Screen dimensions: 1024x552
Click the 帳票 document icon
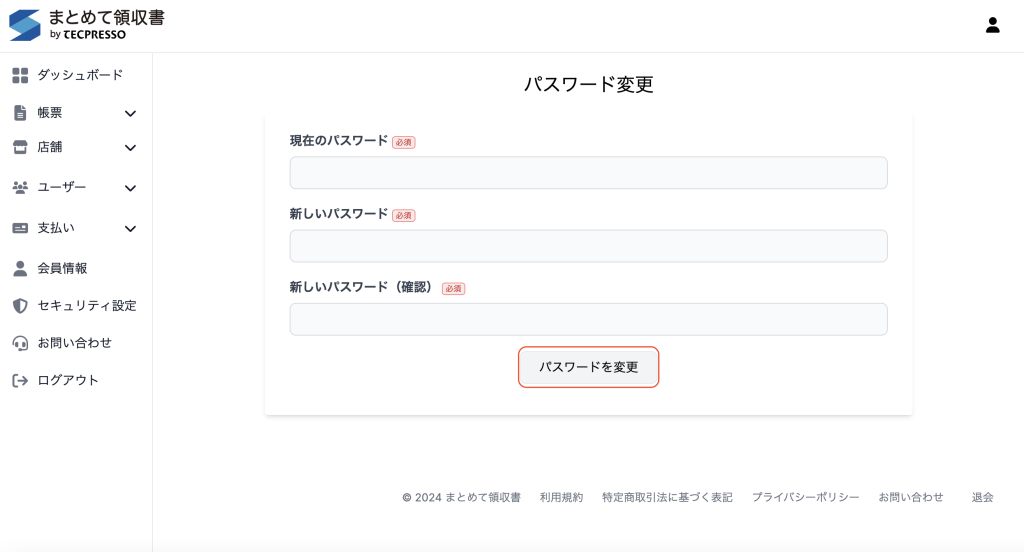click(20, 113)
